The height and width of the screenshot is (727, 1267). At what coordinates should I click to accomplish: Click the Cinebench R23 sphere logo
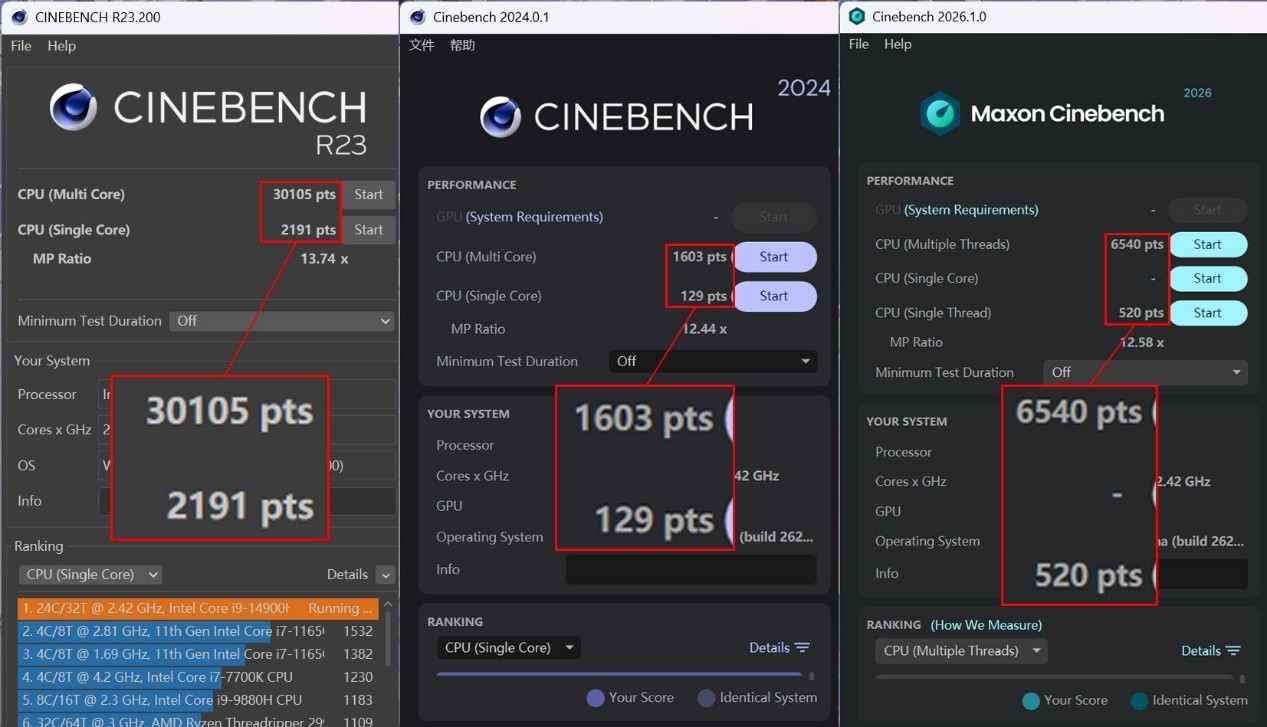click(x=74, y=108)
